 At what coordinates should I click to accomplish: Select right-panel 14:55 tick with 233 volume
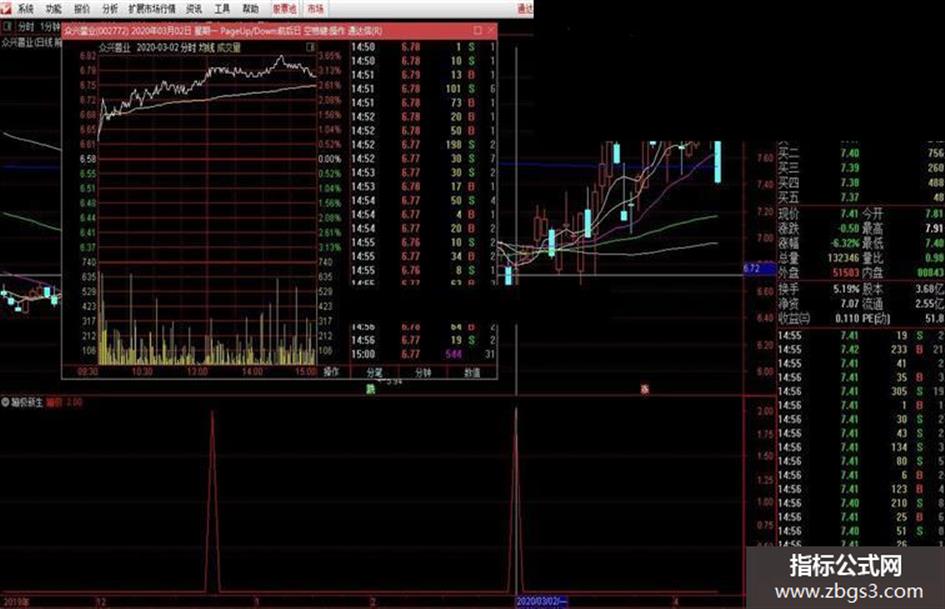point(861,349)
